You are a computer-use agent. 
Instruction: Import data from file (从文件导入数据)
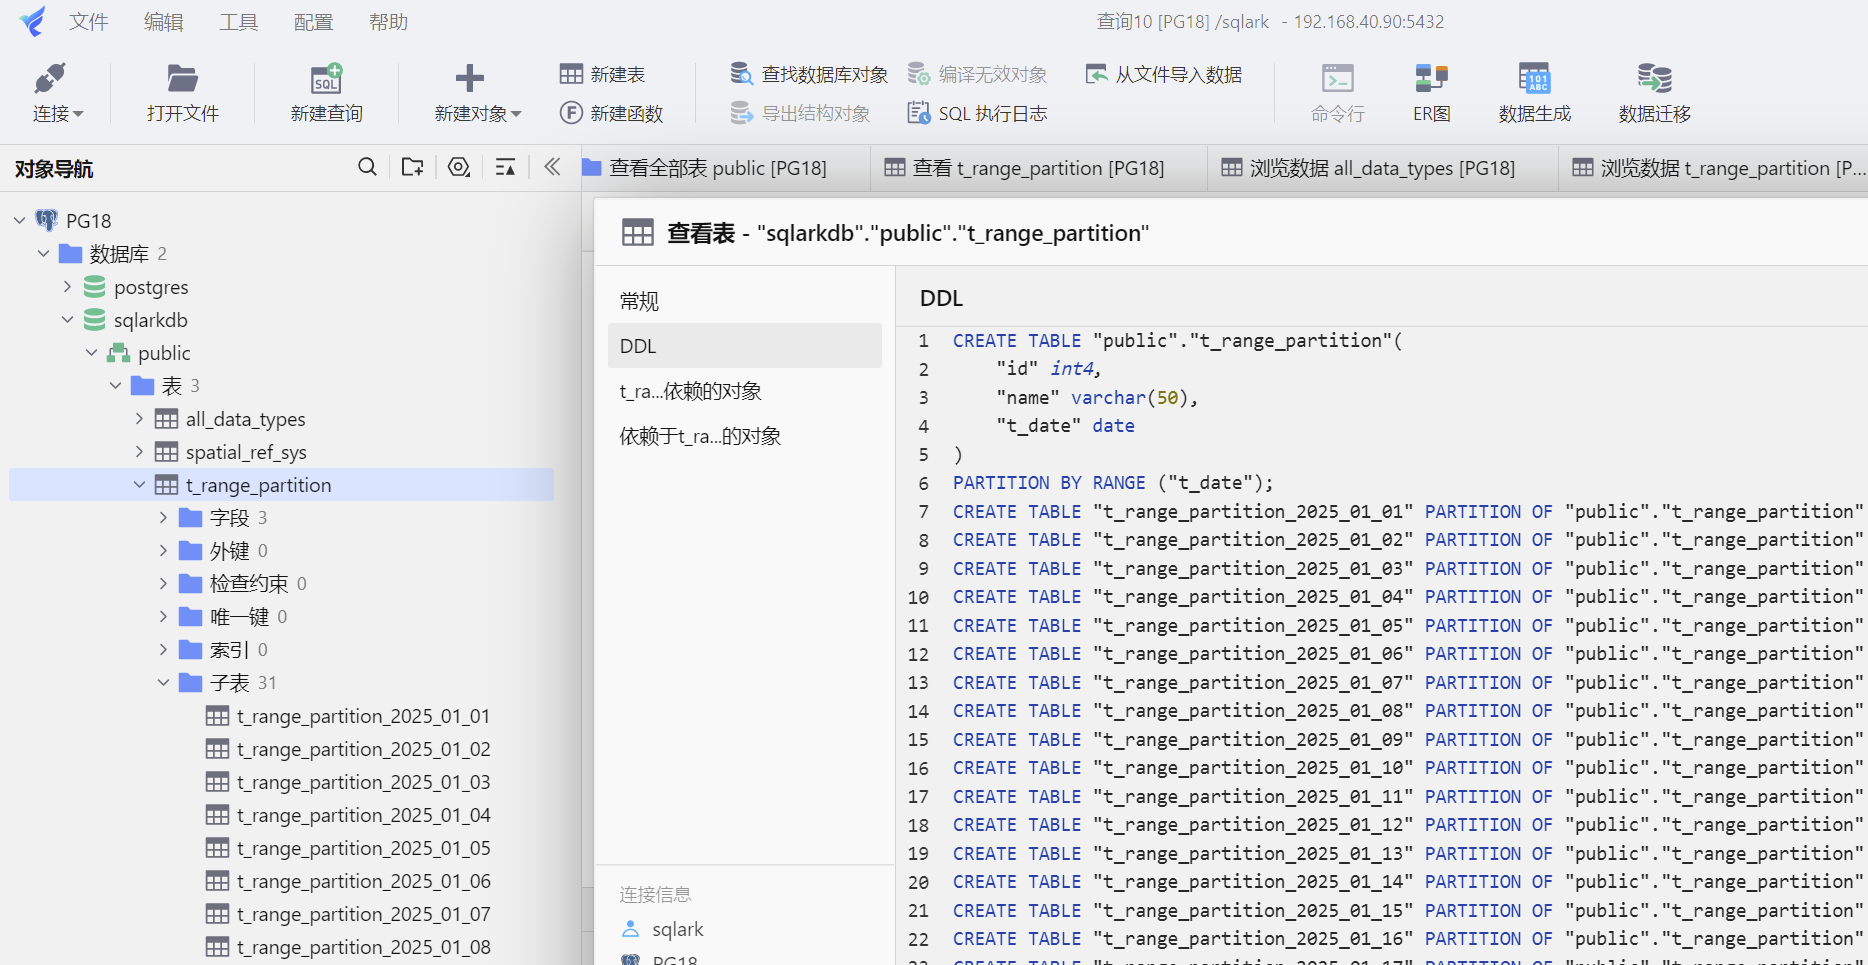click(1162, 73)
